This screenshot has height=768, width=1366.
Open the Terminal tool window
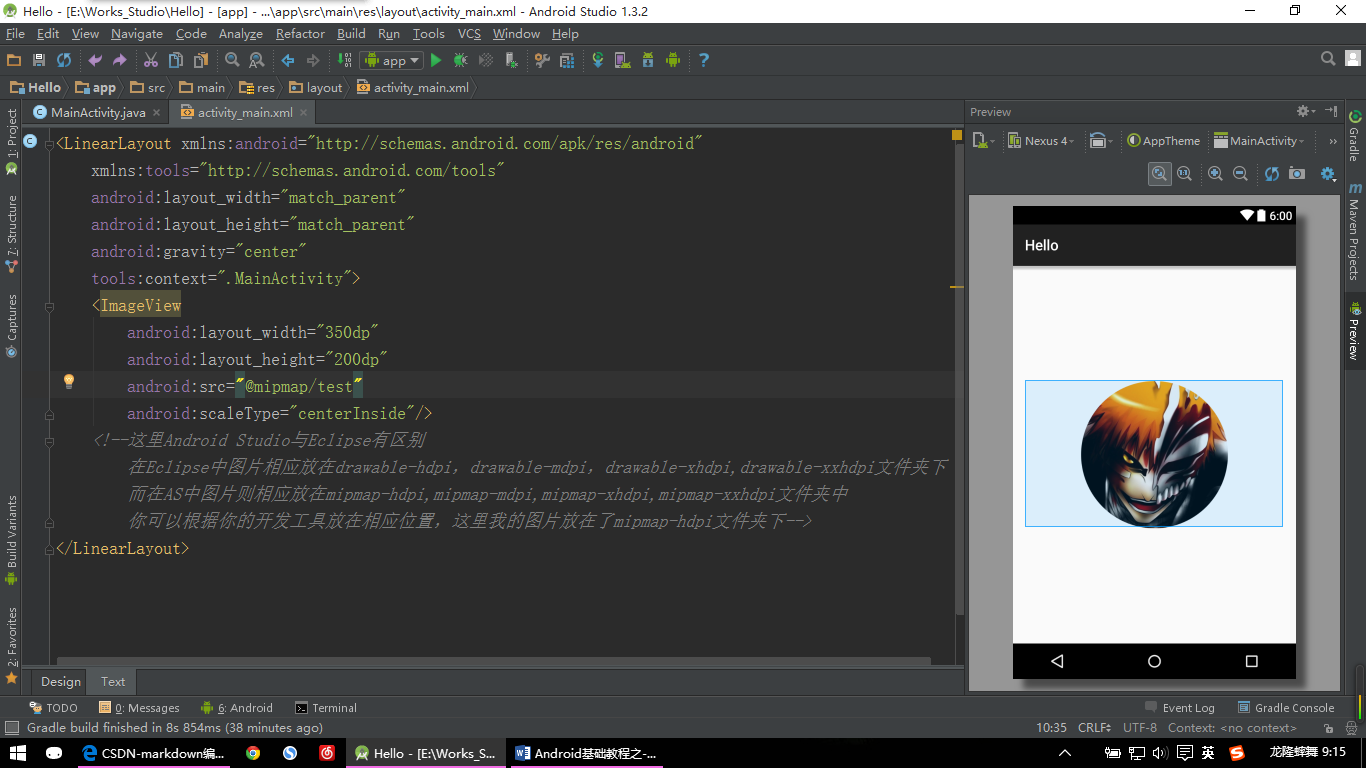(x=326, y=707)
